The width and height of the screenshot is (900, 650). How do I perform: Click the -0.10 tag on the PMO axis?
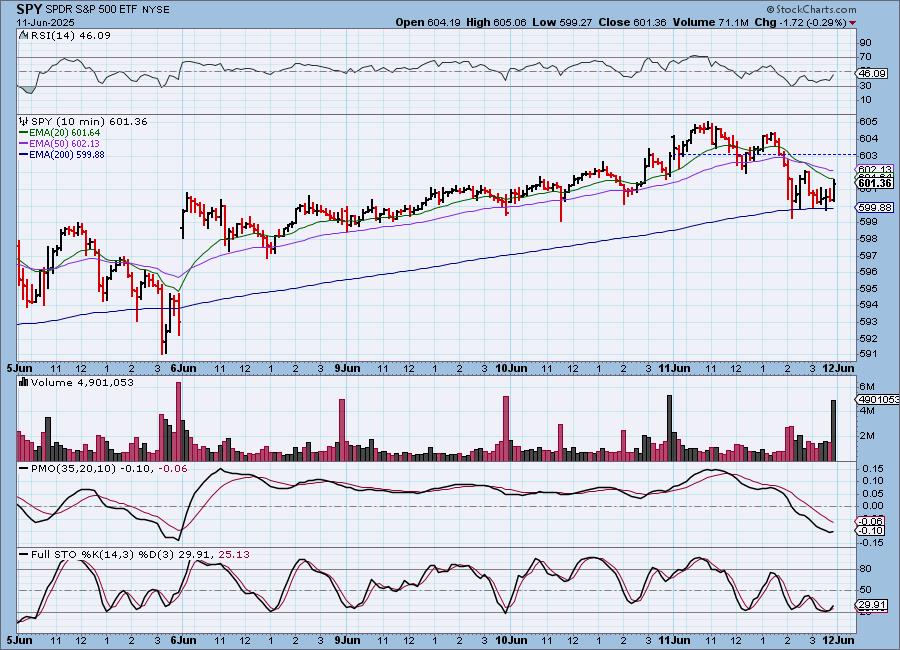870,530
